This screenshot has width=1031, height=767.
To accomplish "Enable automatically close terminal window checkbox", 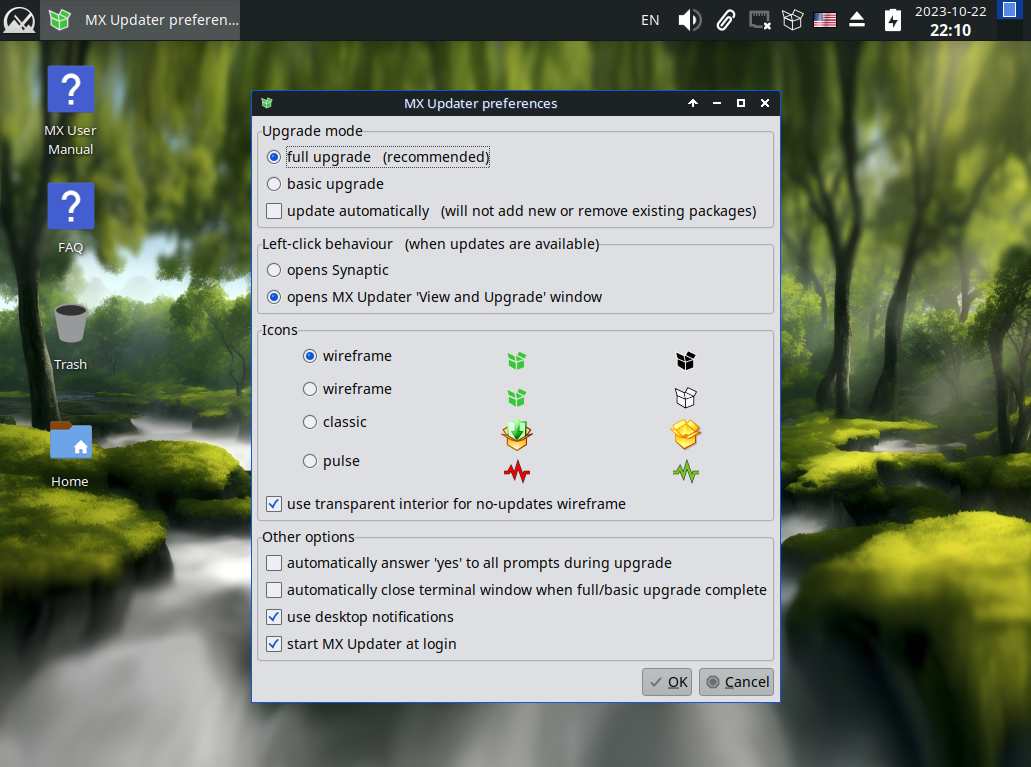I will tap(516, 590).
